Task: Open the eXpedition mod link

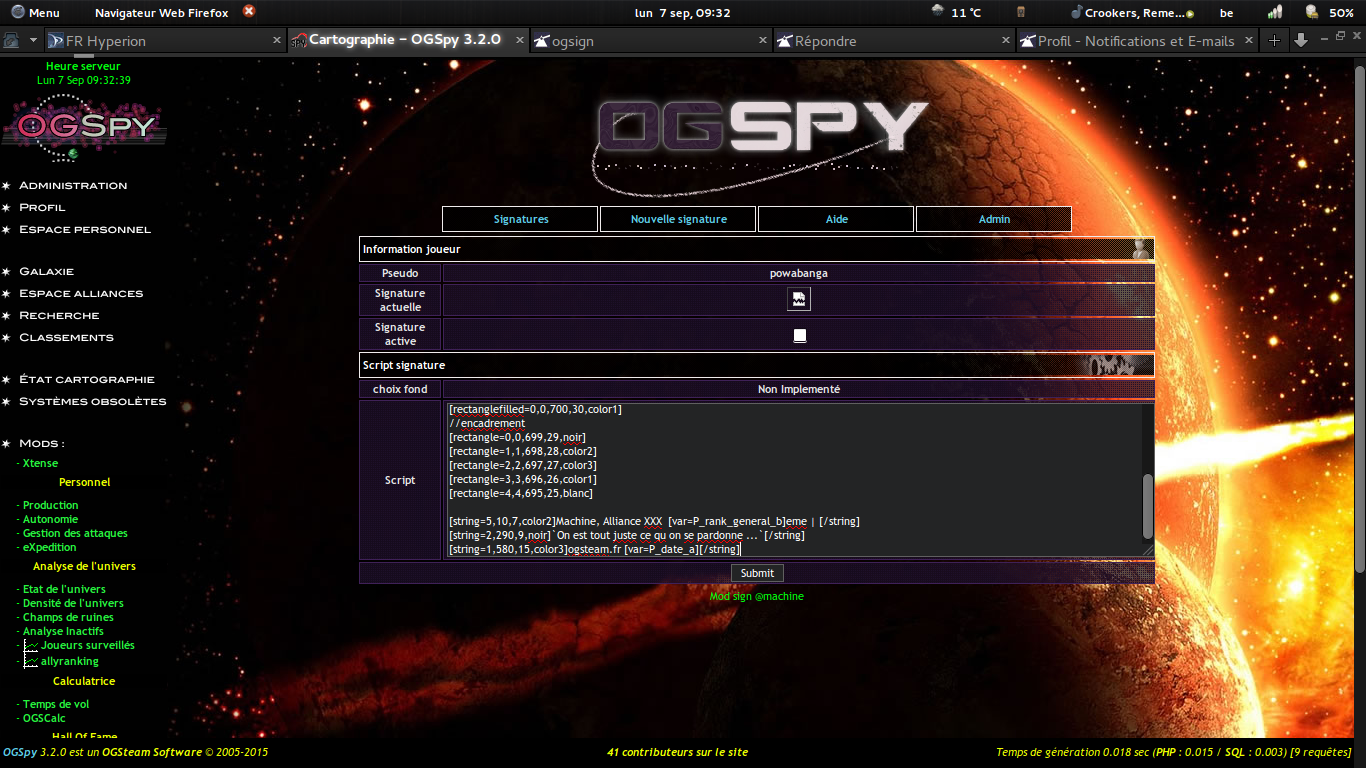Action: [49, 548]
